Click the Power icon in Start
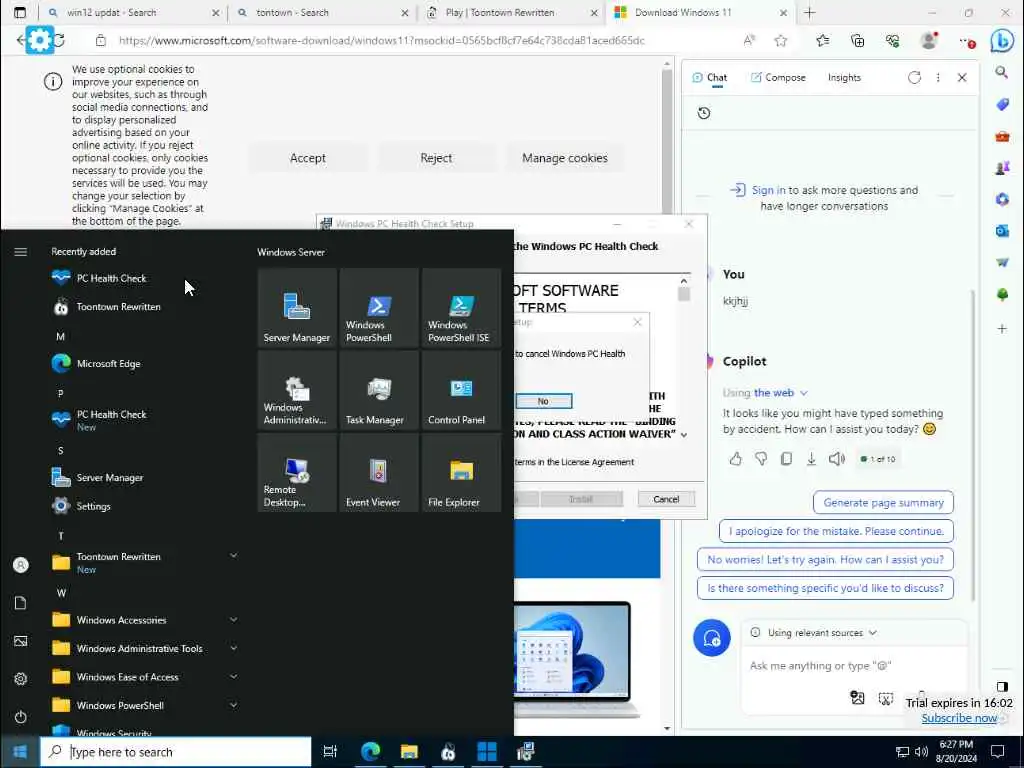Image resolution: width=1024 pixels, height=768 pixels. 21,717
